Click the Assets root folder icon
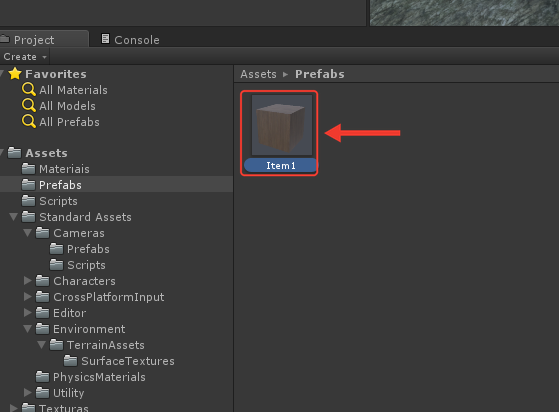559x412 pixels. (14, 153)
